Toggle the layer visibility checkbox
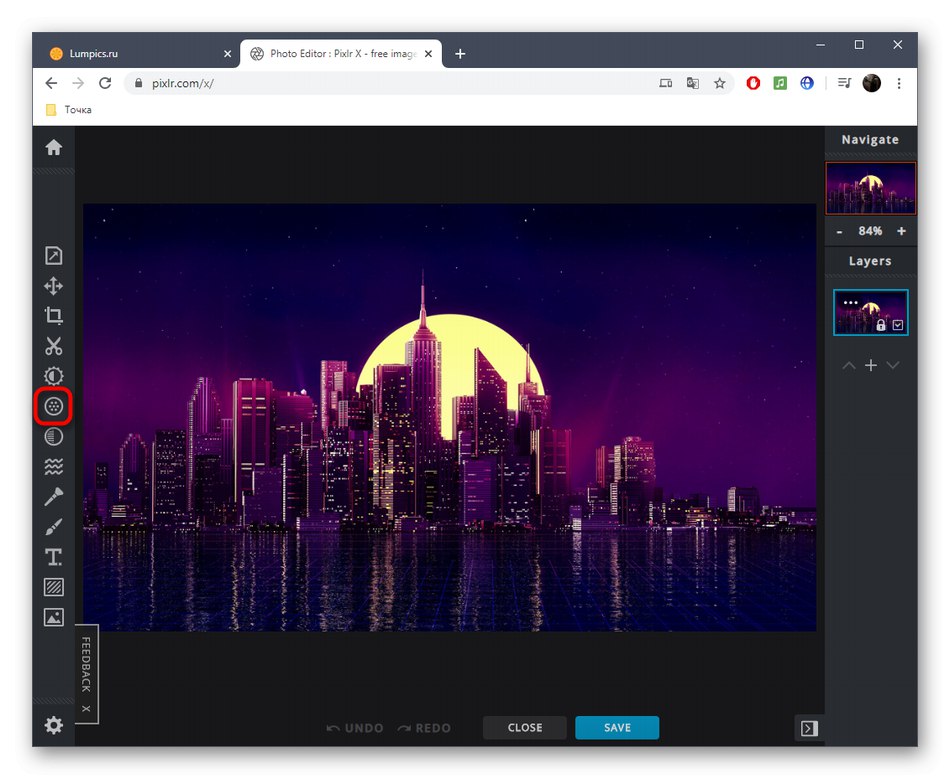Screen dimensions: 950x779 [898, 325]
